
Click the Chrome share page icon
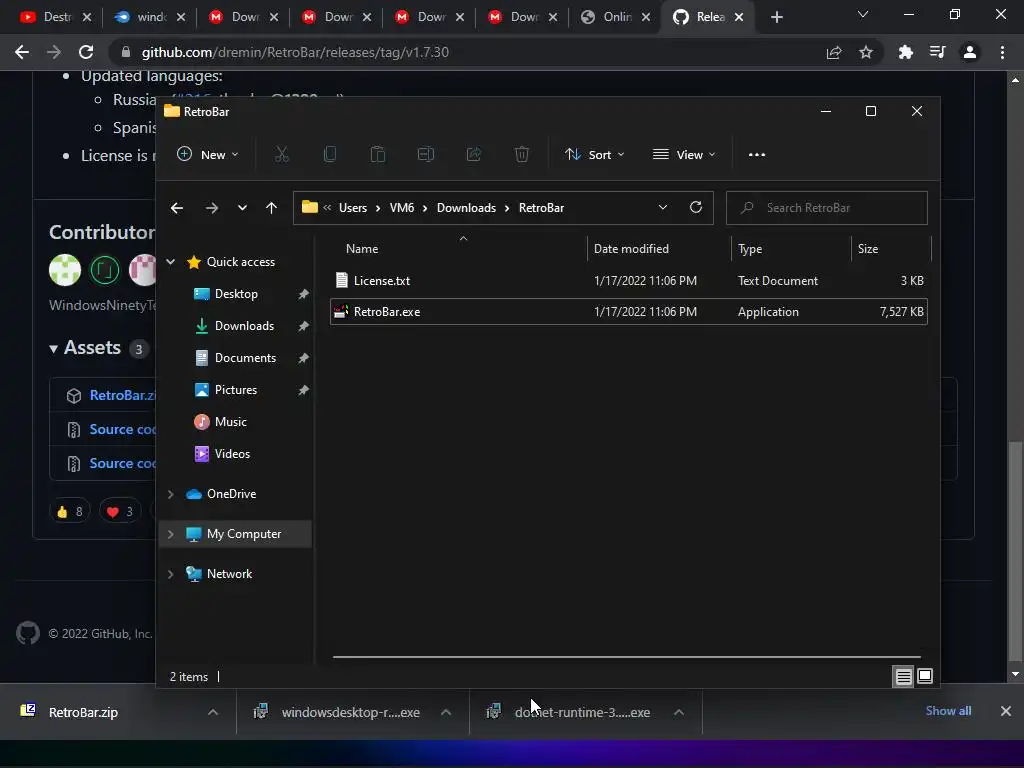(x=834, y=52)
